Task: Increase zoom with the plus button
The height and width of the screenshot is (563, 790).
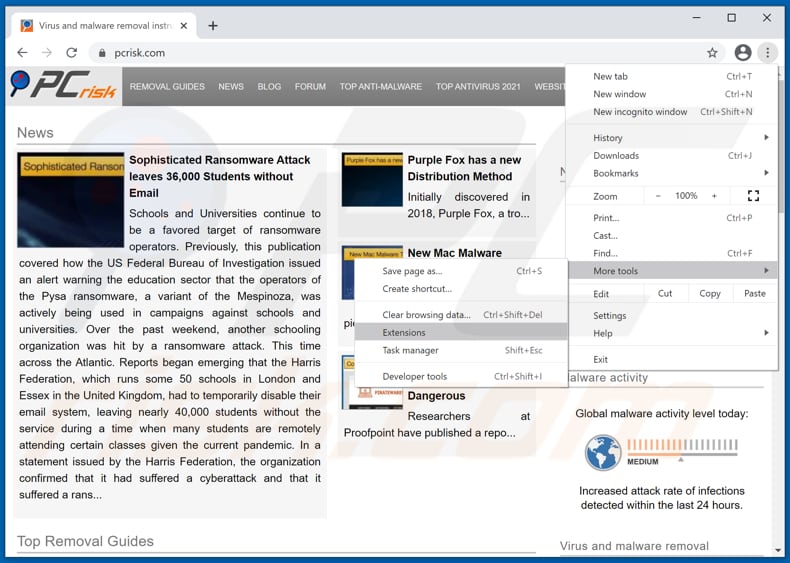Action: pos(714,196)
